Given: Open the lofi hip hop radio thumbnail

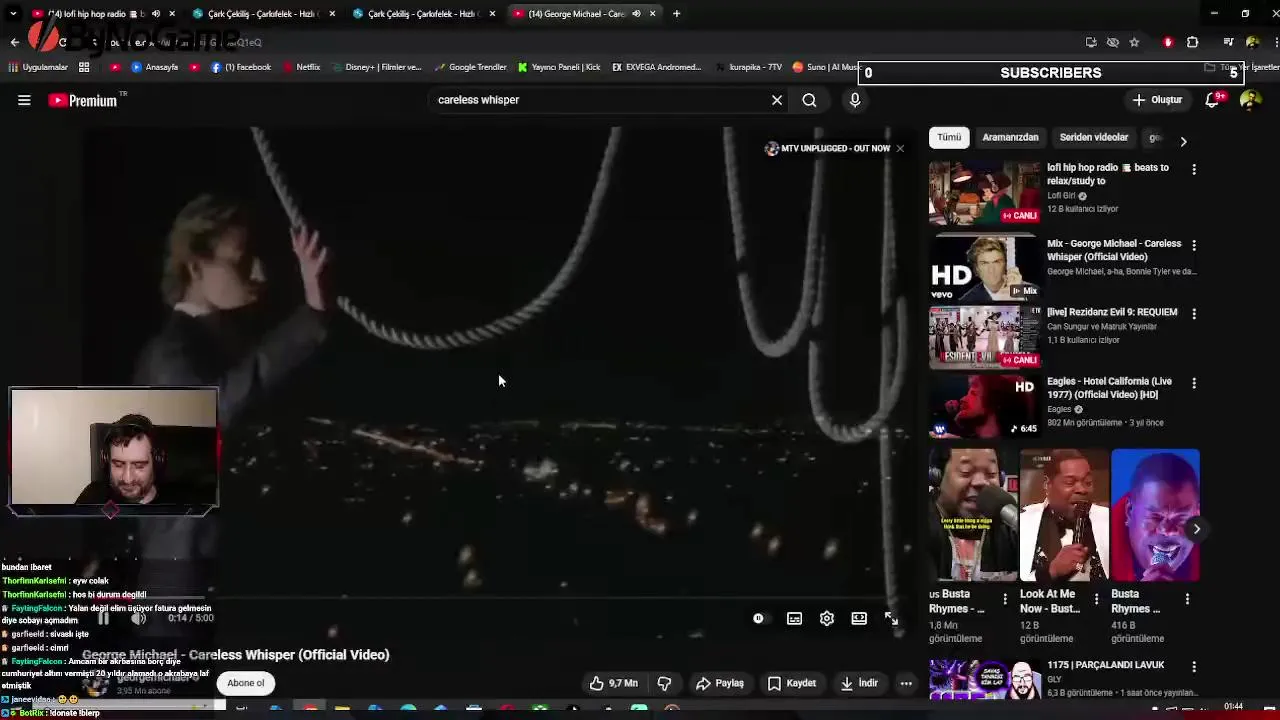Looking at the screenshot, I should tap(985, 193).
